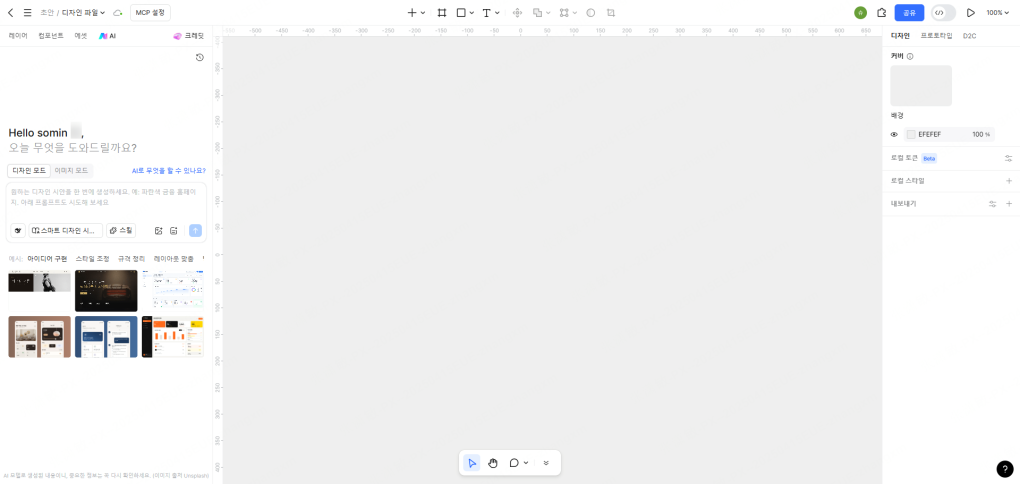
Task: Expand the vector edit dropdown arrow
Action: click(575, 12)
